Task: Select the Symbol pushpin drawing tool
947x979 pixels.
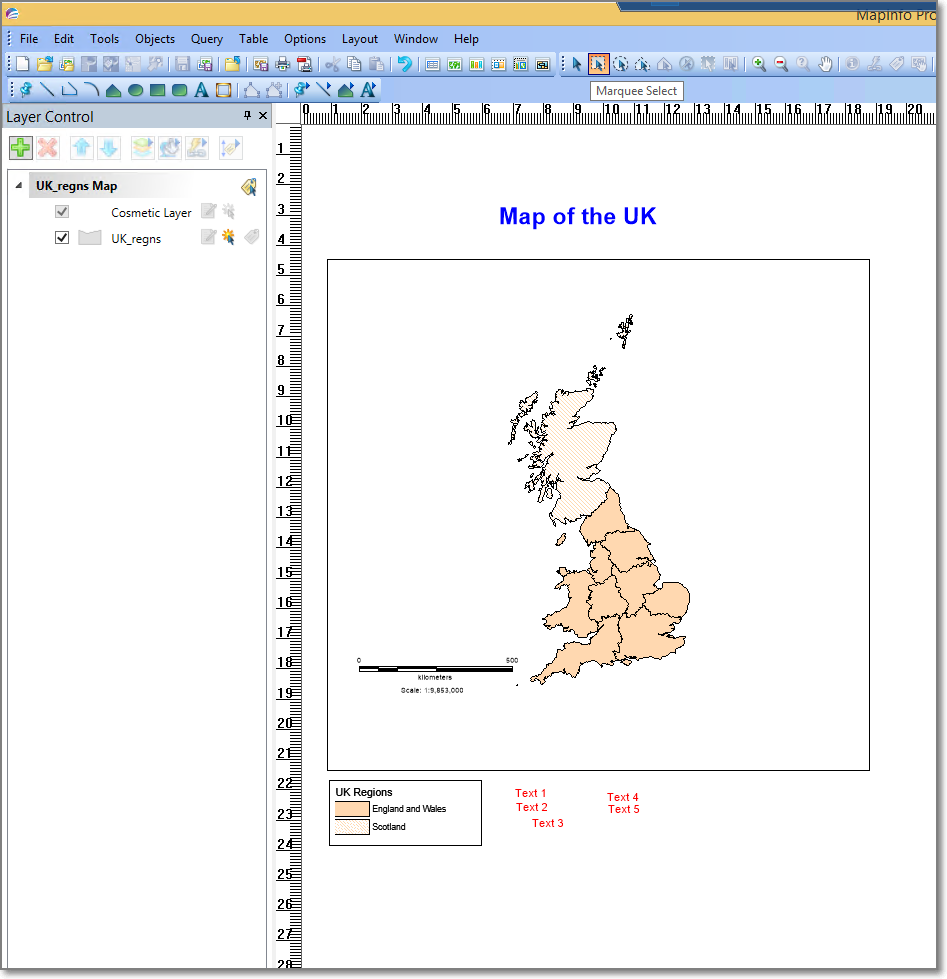Action: click(x=26, y=90)
